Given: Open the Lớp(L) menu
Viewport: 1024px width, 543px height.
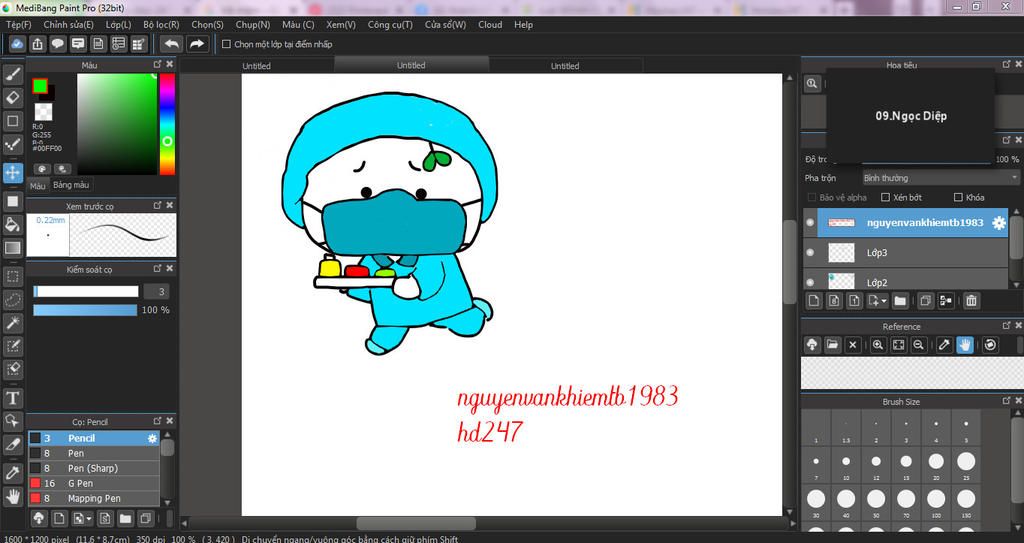Looking at the screenshot, I should pos(118,24).
